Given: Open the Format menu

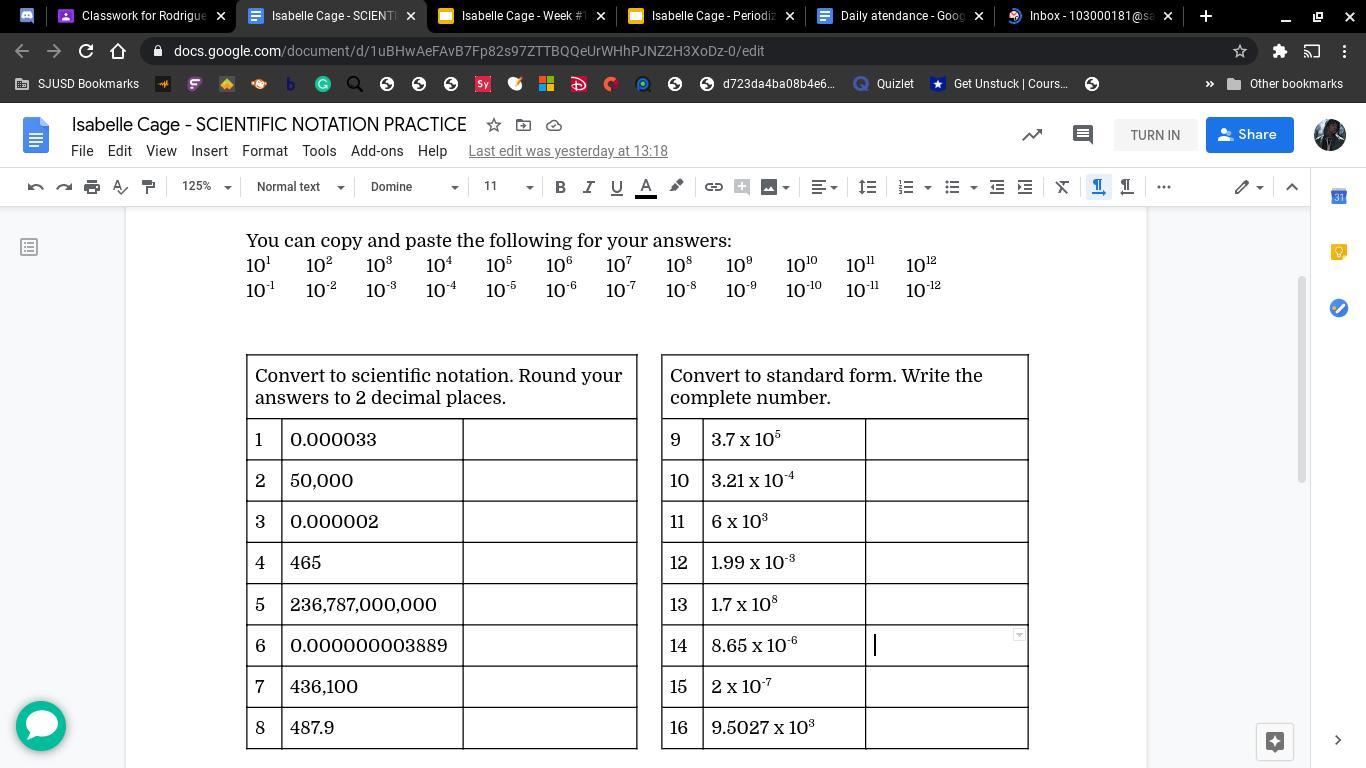Looking at the screenshot, I should (264, 151).
